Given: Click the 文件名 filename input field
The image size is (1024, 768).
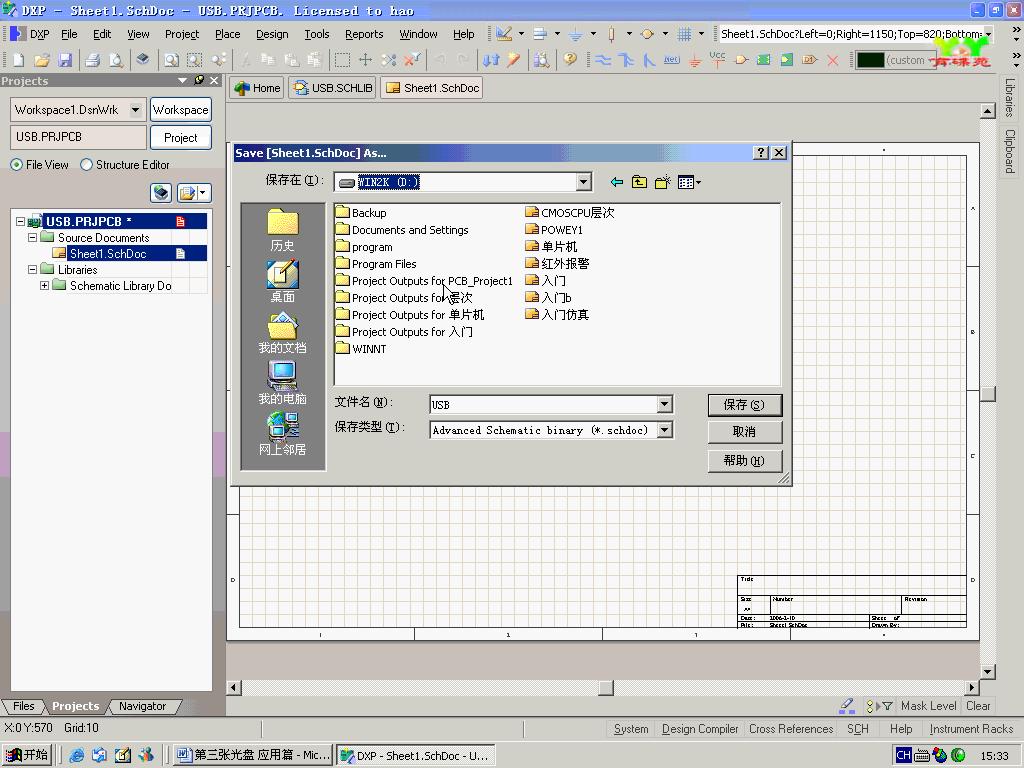Looking at the screenshot, I should click(x=544, y=405).
